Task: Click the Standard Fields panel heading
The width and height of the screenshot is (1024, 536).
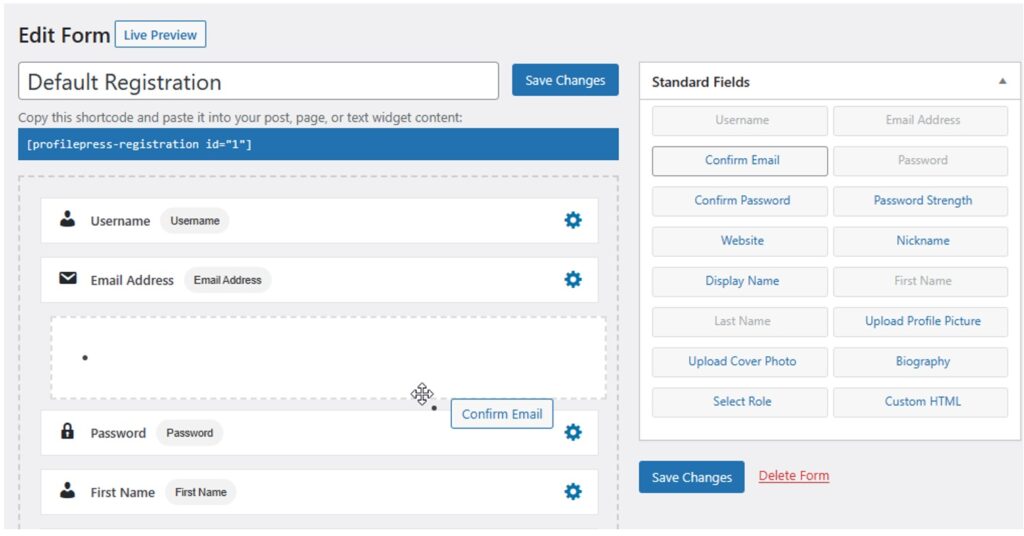Action: pos(701,82)
